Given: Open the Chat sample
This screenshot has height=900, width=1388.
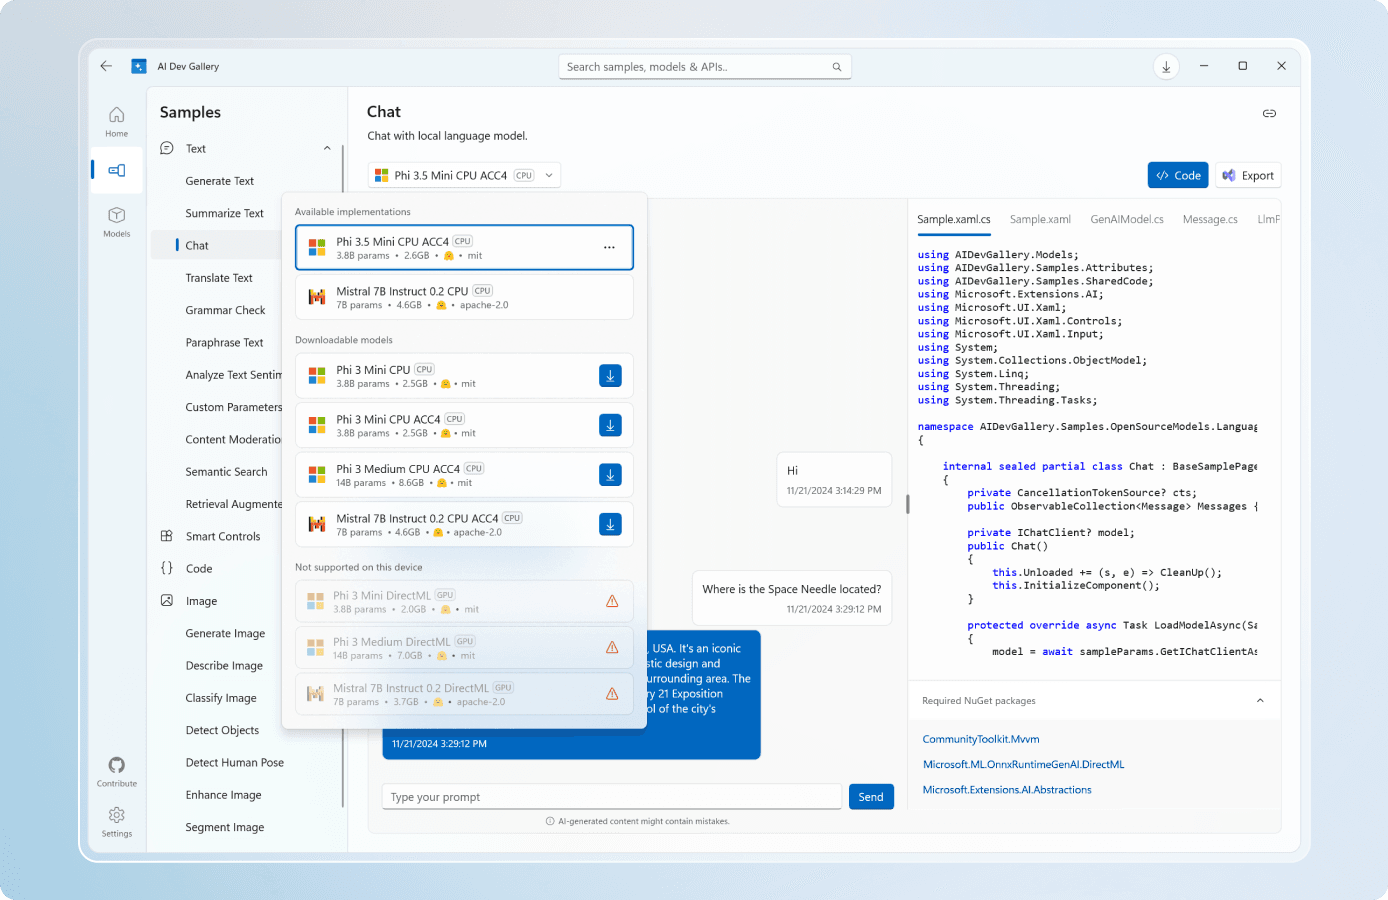Looking at the screenshot, I should tap(197, 246).
